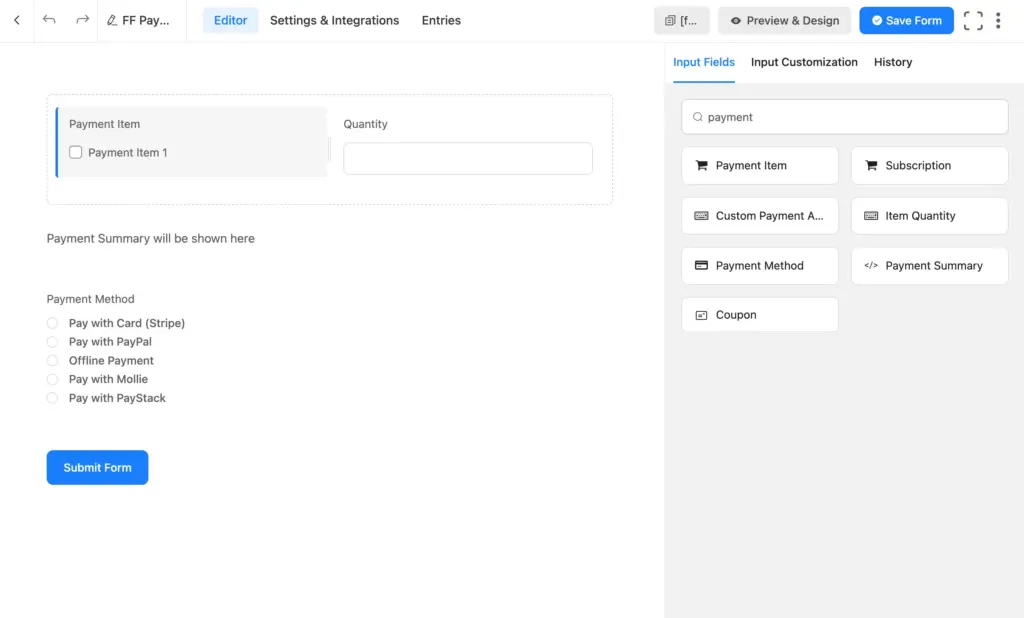Click the Payment Method field label
Screen dimensions: 1024x618
click(x=90, y=299)
